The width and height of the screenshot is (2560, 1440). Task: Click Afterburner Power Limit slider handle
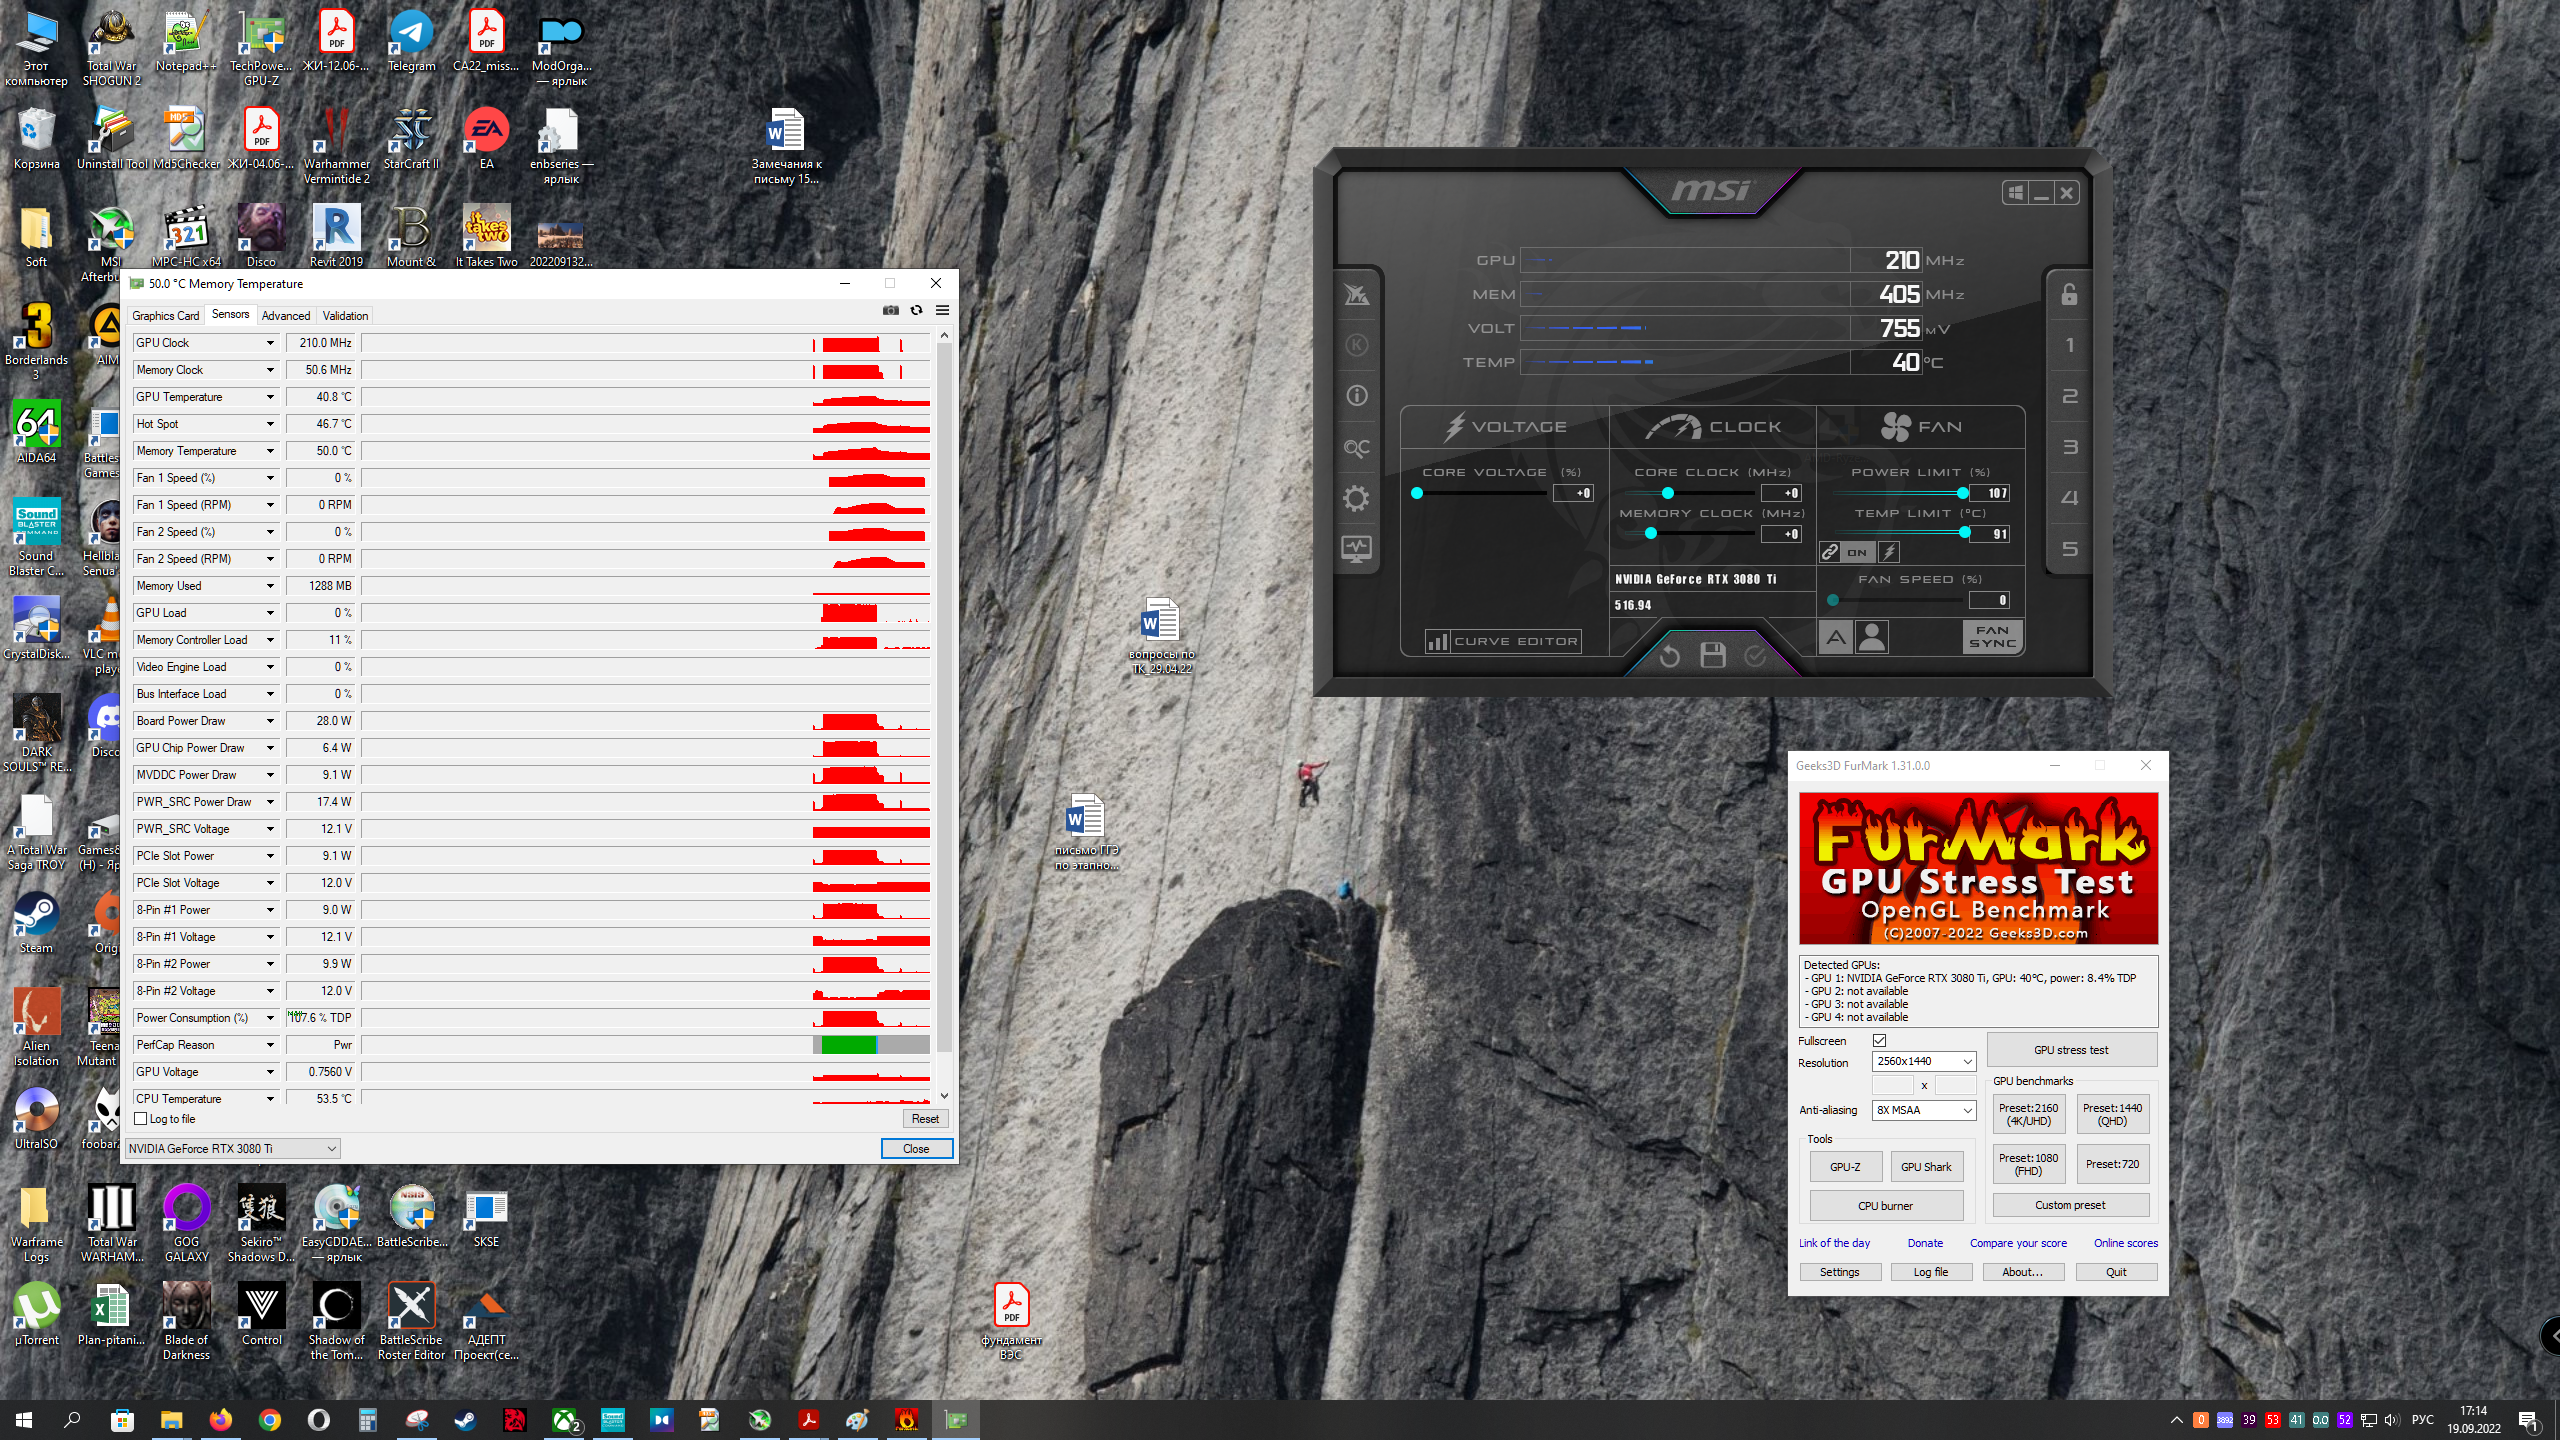click(1962, 493)
